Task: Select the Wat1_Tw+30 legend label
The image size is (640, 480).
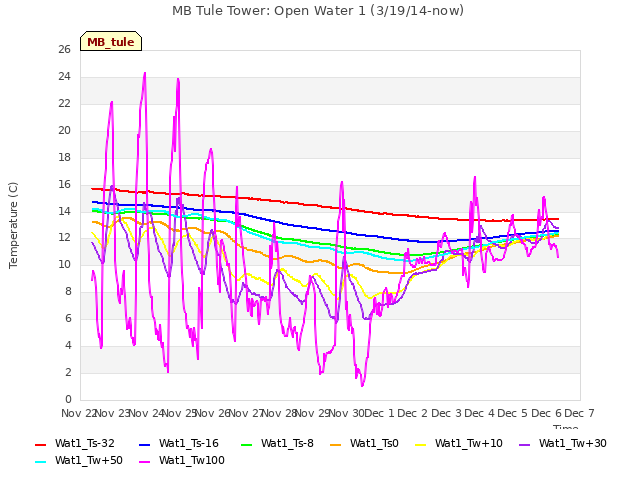Action: pos(573,444)
